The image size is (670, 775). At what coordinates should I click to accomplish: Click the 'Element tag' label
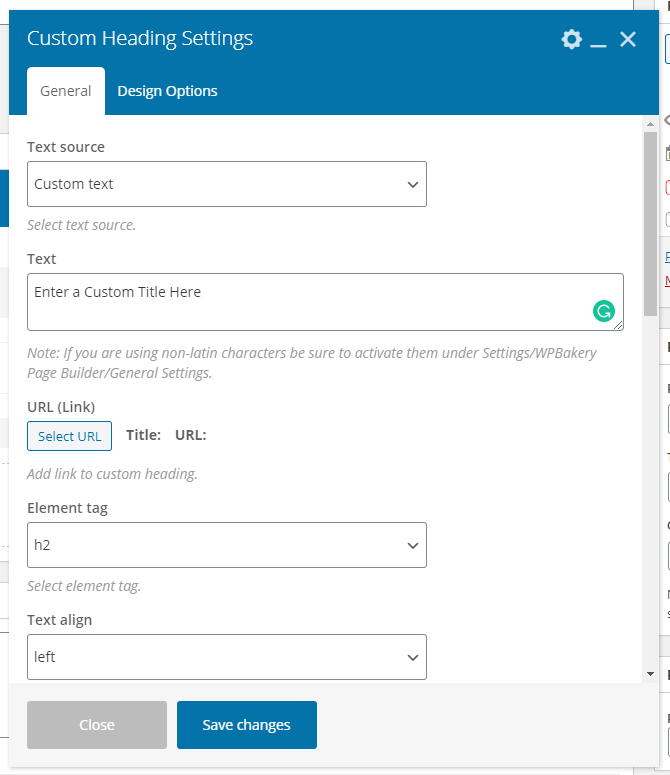(x=67, y=508)
